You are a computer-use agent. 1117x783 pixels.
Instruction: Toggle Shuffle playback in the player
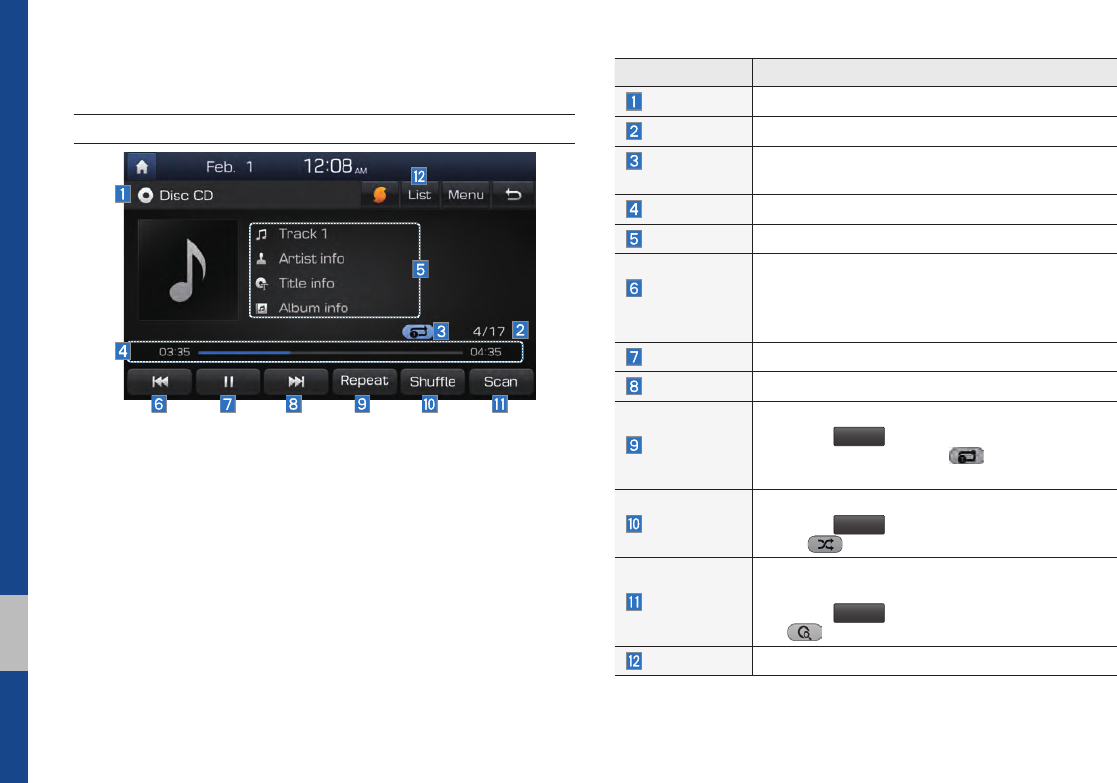pyautogui.click(x=432, y=382)
